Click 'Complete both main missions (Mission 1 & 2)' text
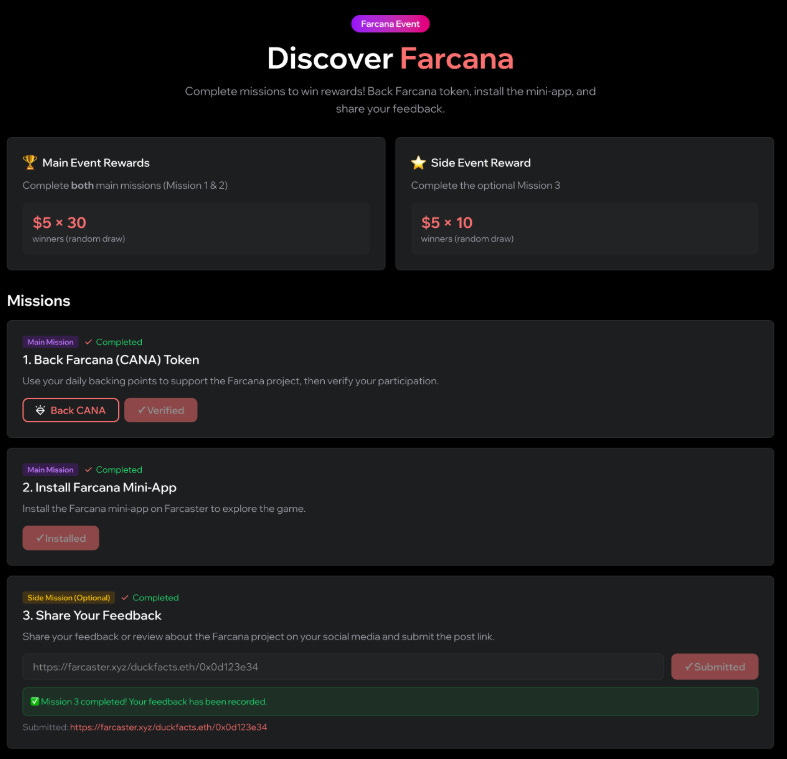 125,185
